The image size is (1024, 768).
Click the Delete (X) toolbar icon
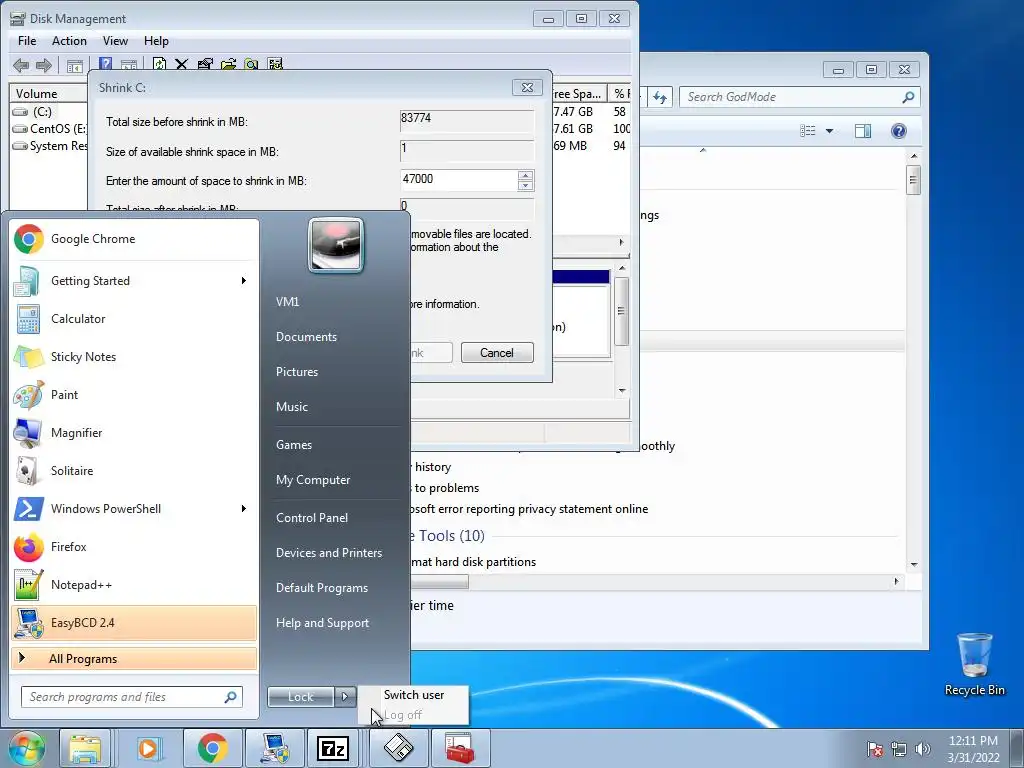pyautogui.click(x=182, y=63)
